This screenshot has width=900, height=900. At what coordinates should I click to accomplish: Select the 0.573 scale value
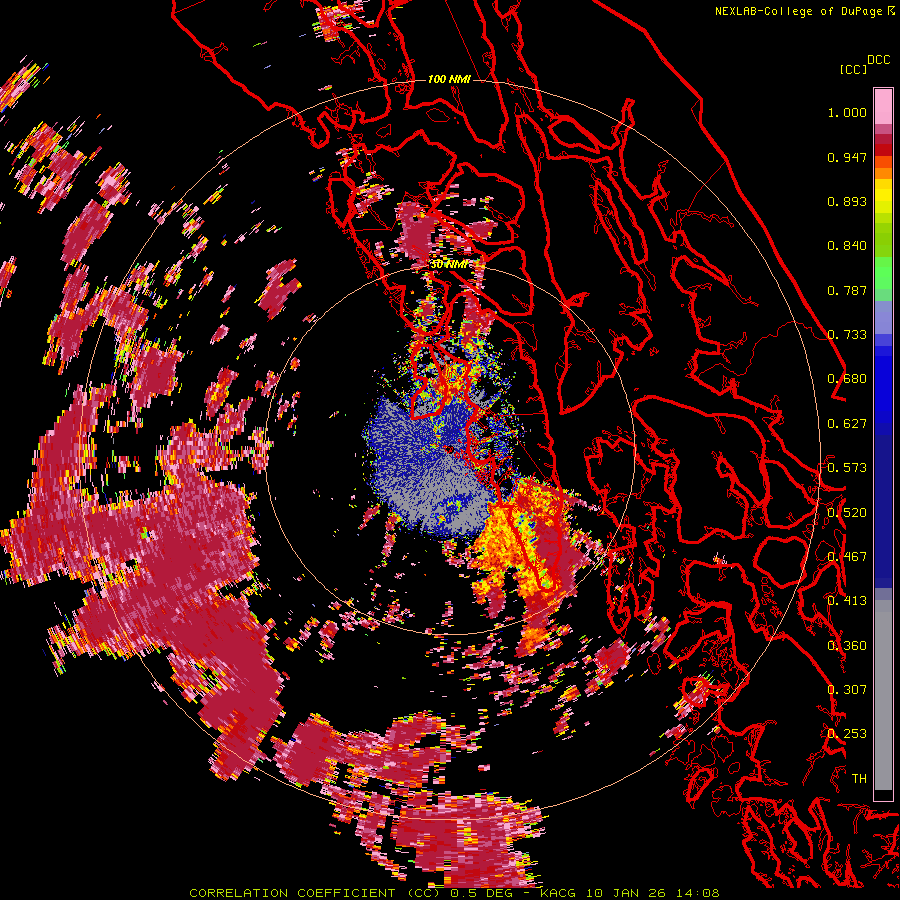tap(847, 468)
